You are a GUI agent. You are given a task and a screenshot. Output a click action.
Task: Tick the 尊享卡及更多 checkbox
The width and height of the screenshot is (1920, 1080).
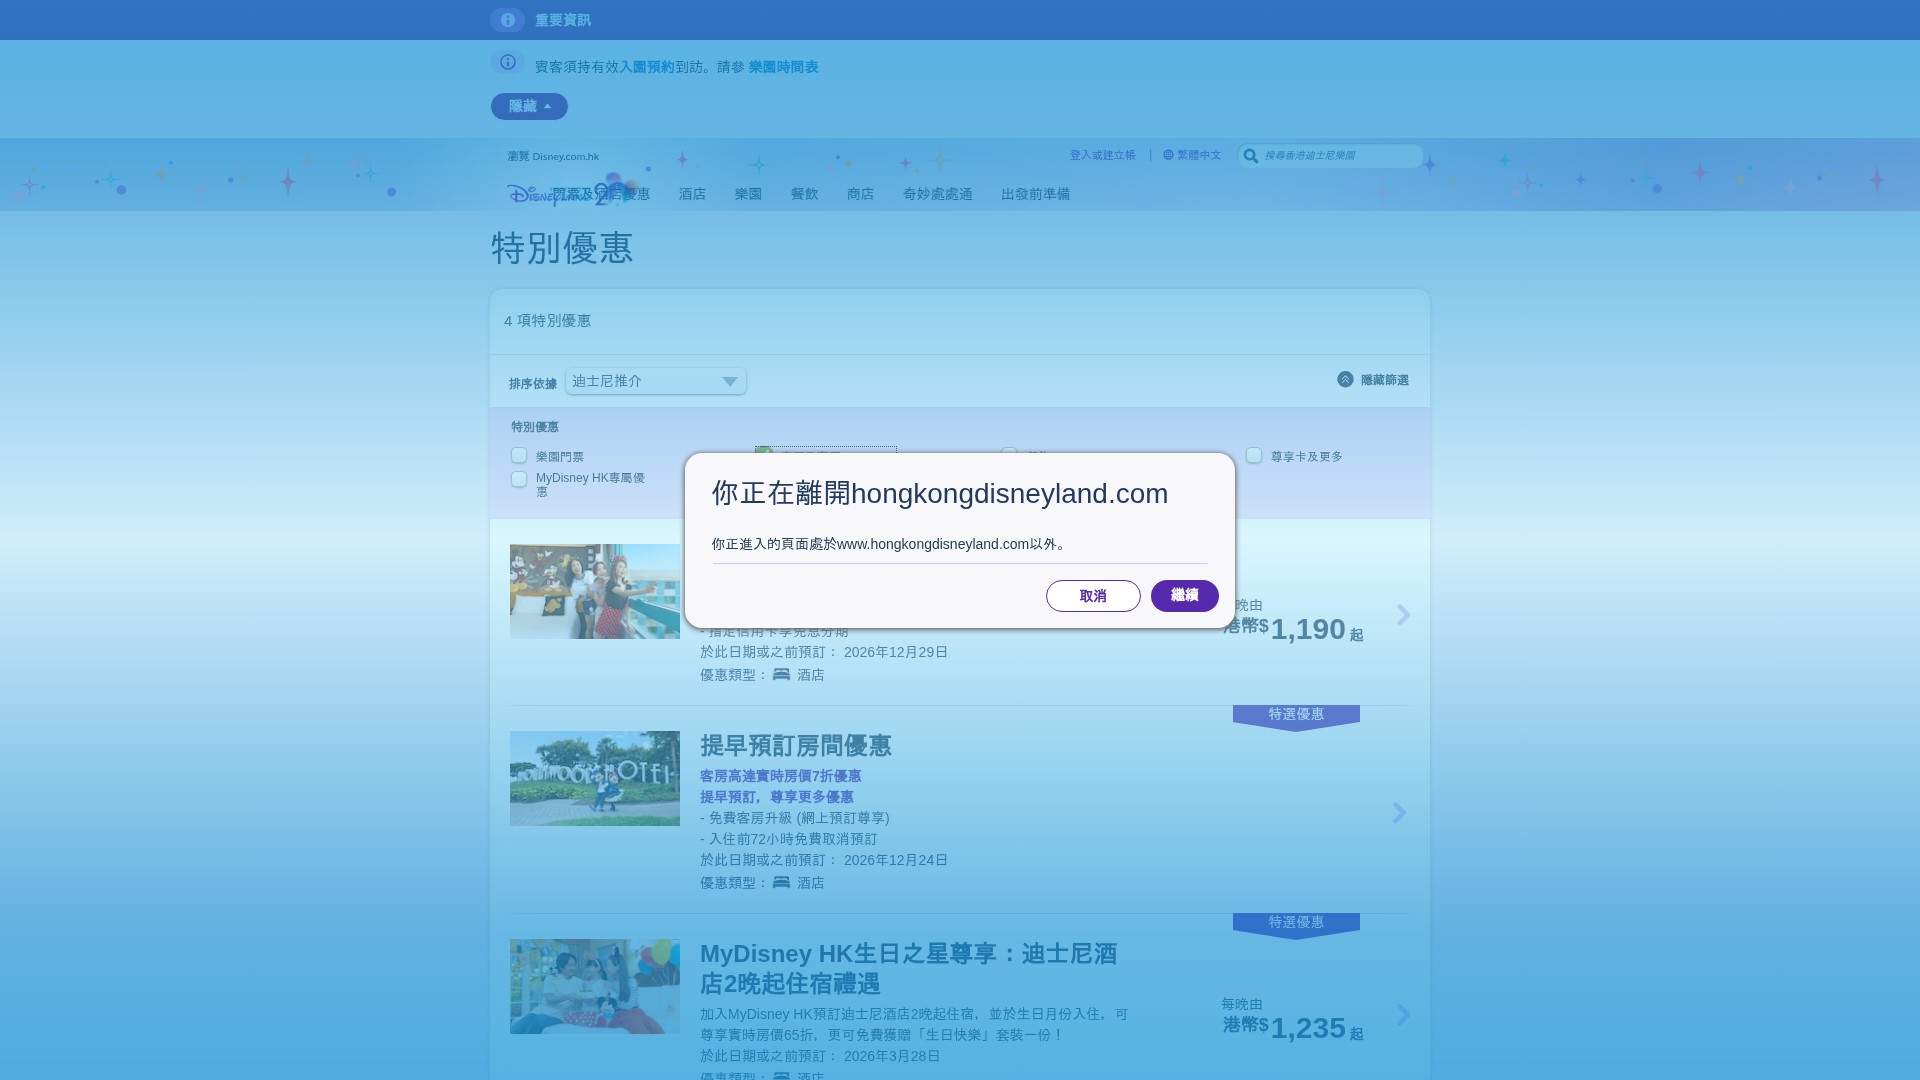pos(1254,455)
